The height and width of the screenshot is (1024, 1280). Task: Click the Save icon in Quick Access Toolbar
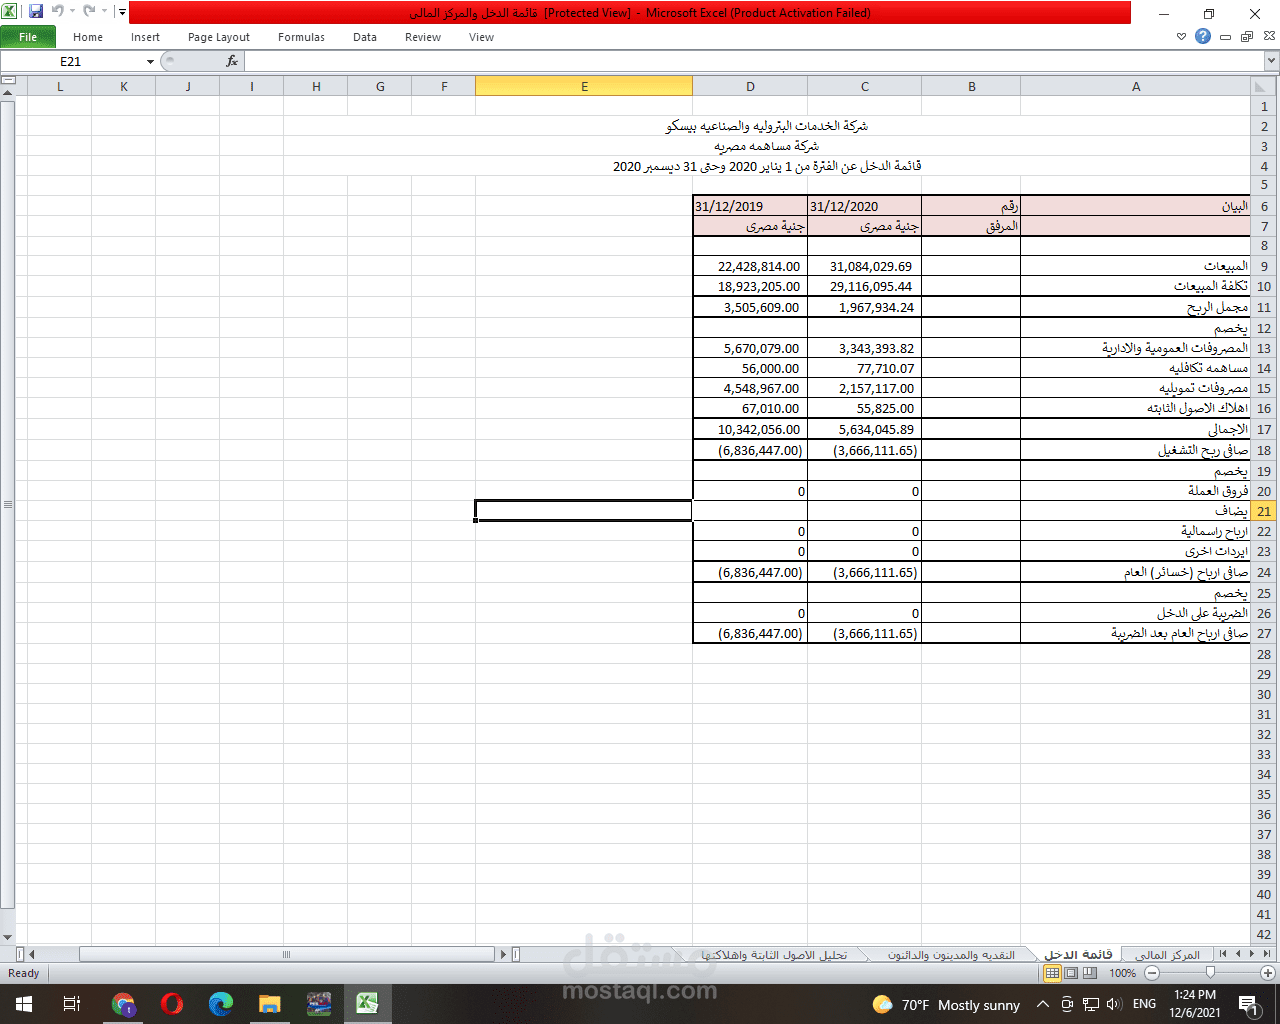(x=36, y=12)
